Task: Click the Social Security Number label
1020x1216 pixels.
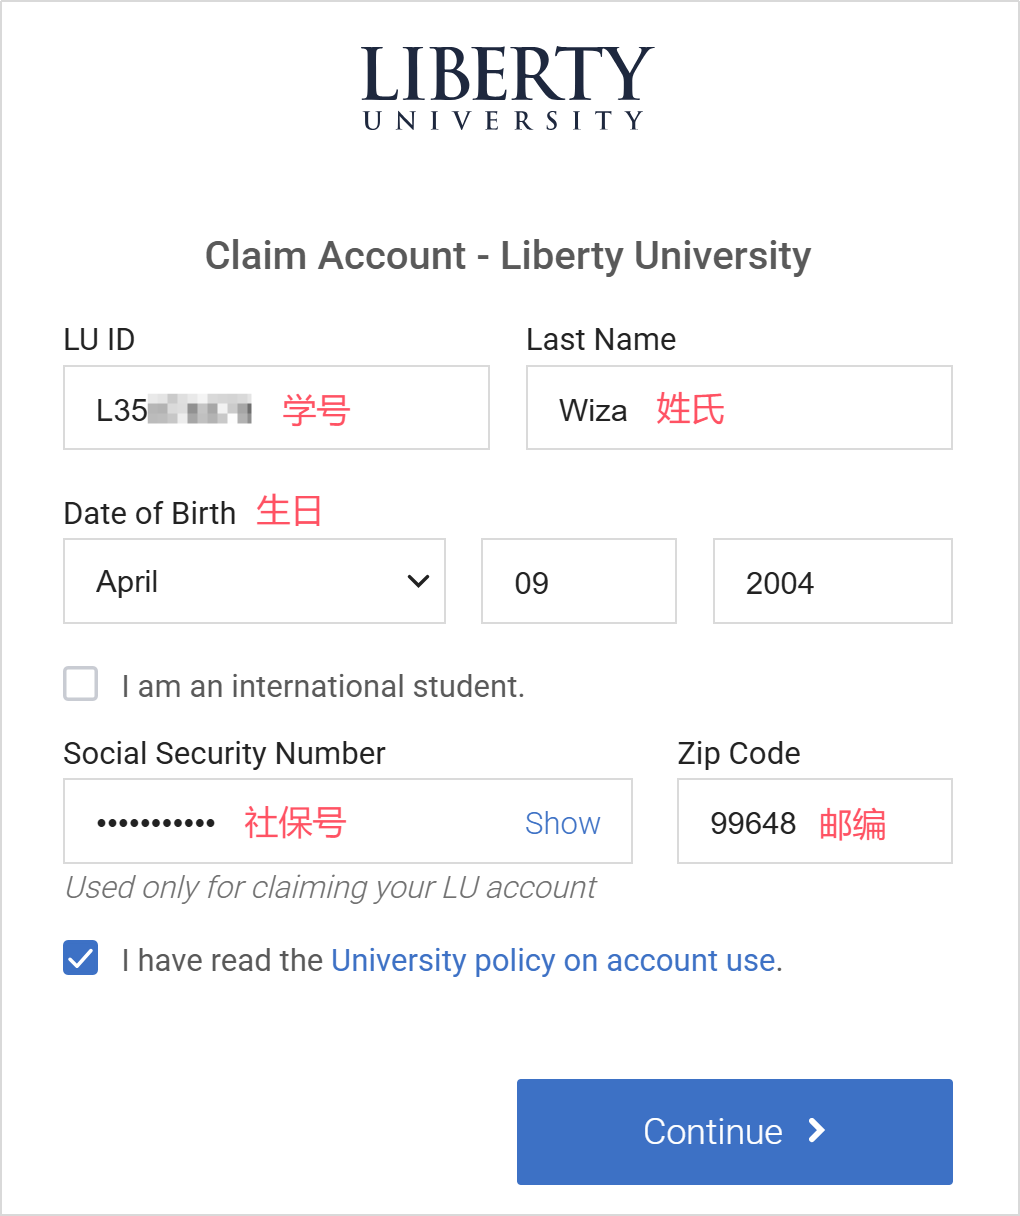Action: [x=224, y=753]
